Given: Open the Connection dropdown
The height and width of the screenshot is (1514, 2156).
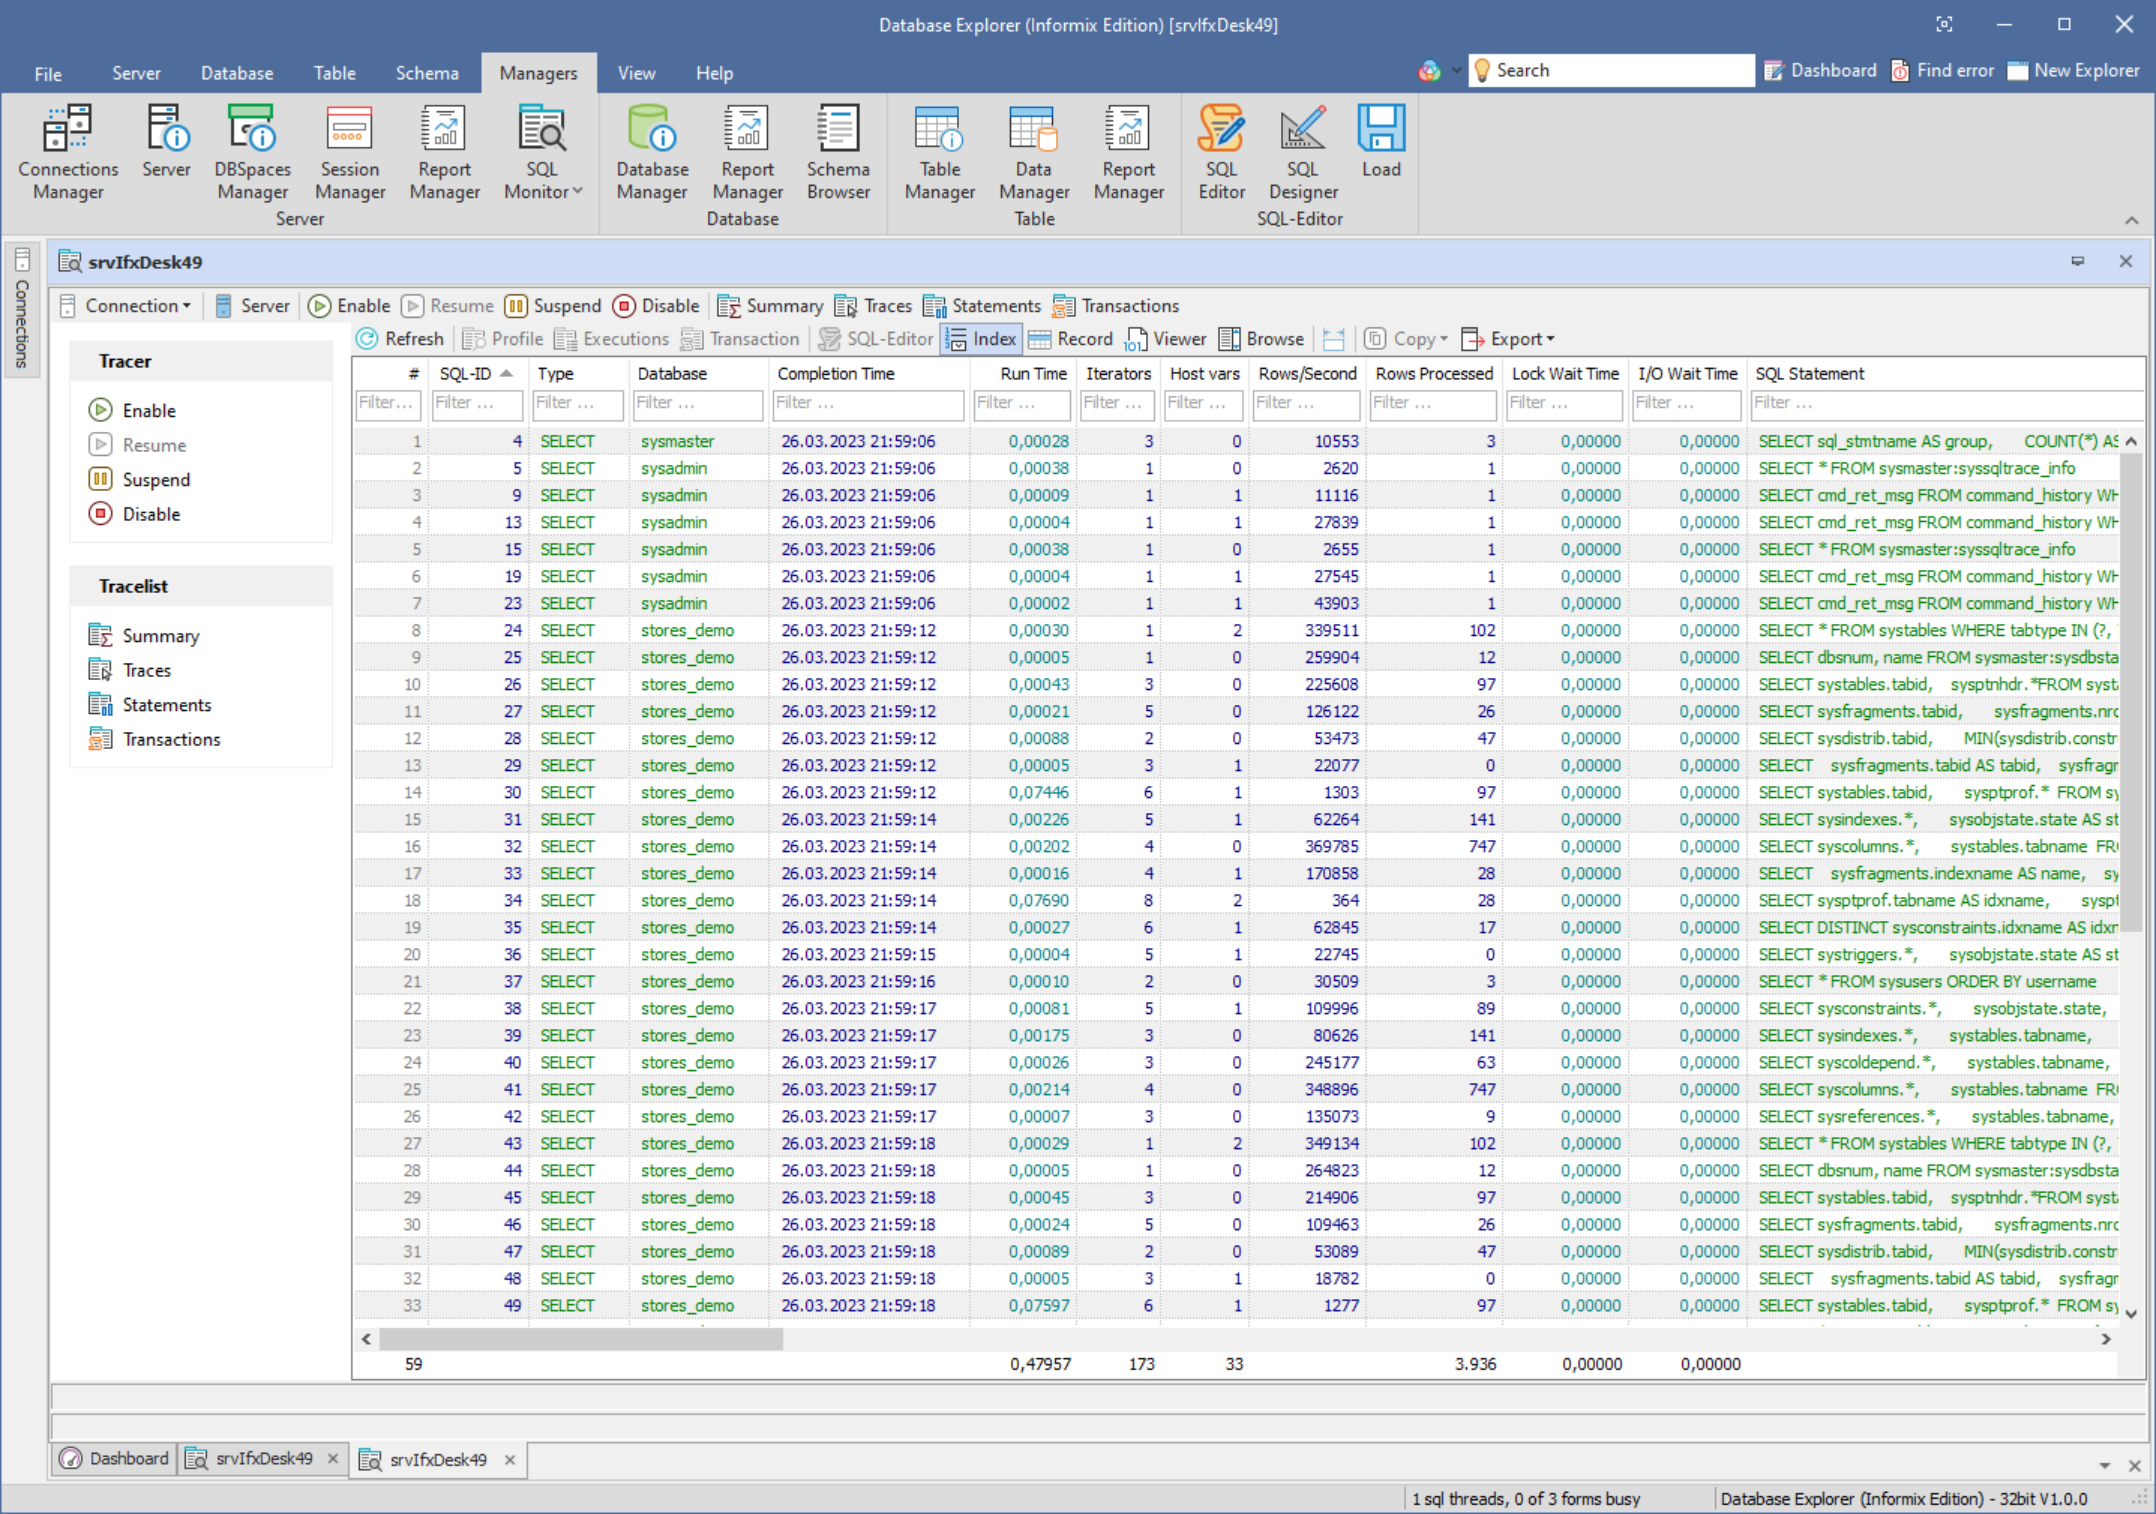Looking at the screenshot, I should [x=125, y=306].
